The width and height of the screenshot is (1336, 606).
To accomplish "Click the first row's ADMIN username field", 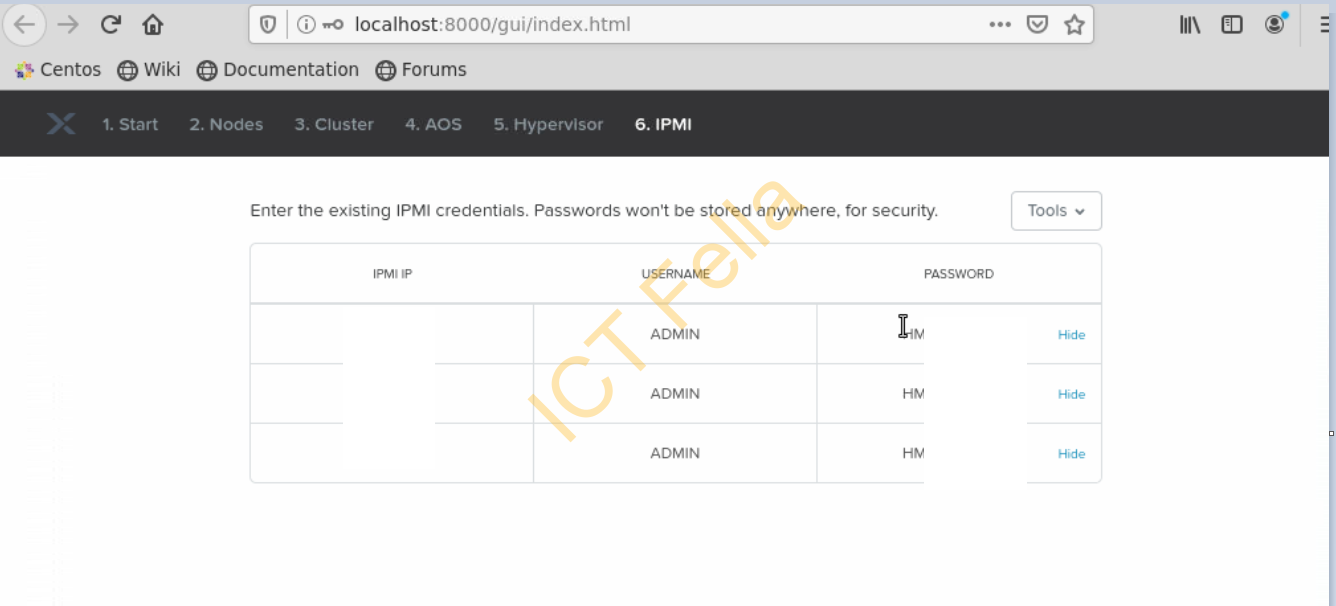I will point(675,334).
